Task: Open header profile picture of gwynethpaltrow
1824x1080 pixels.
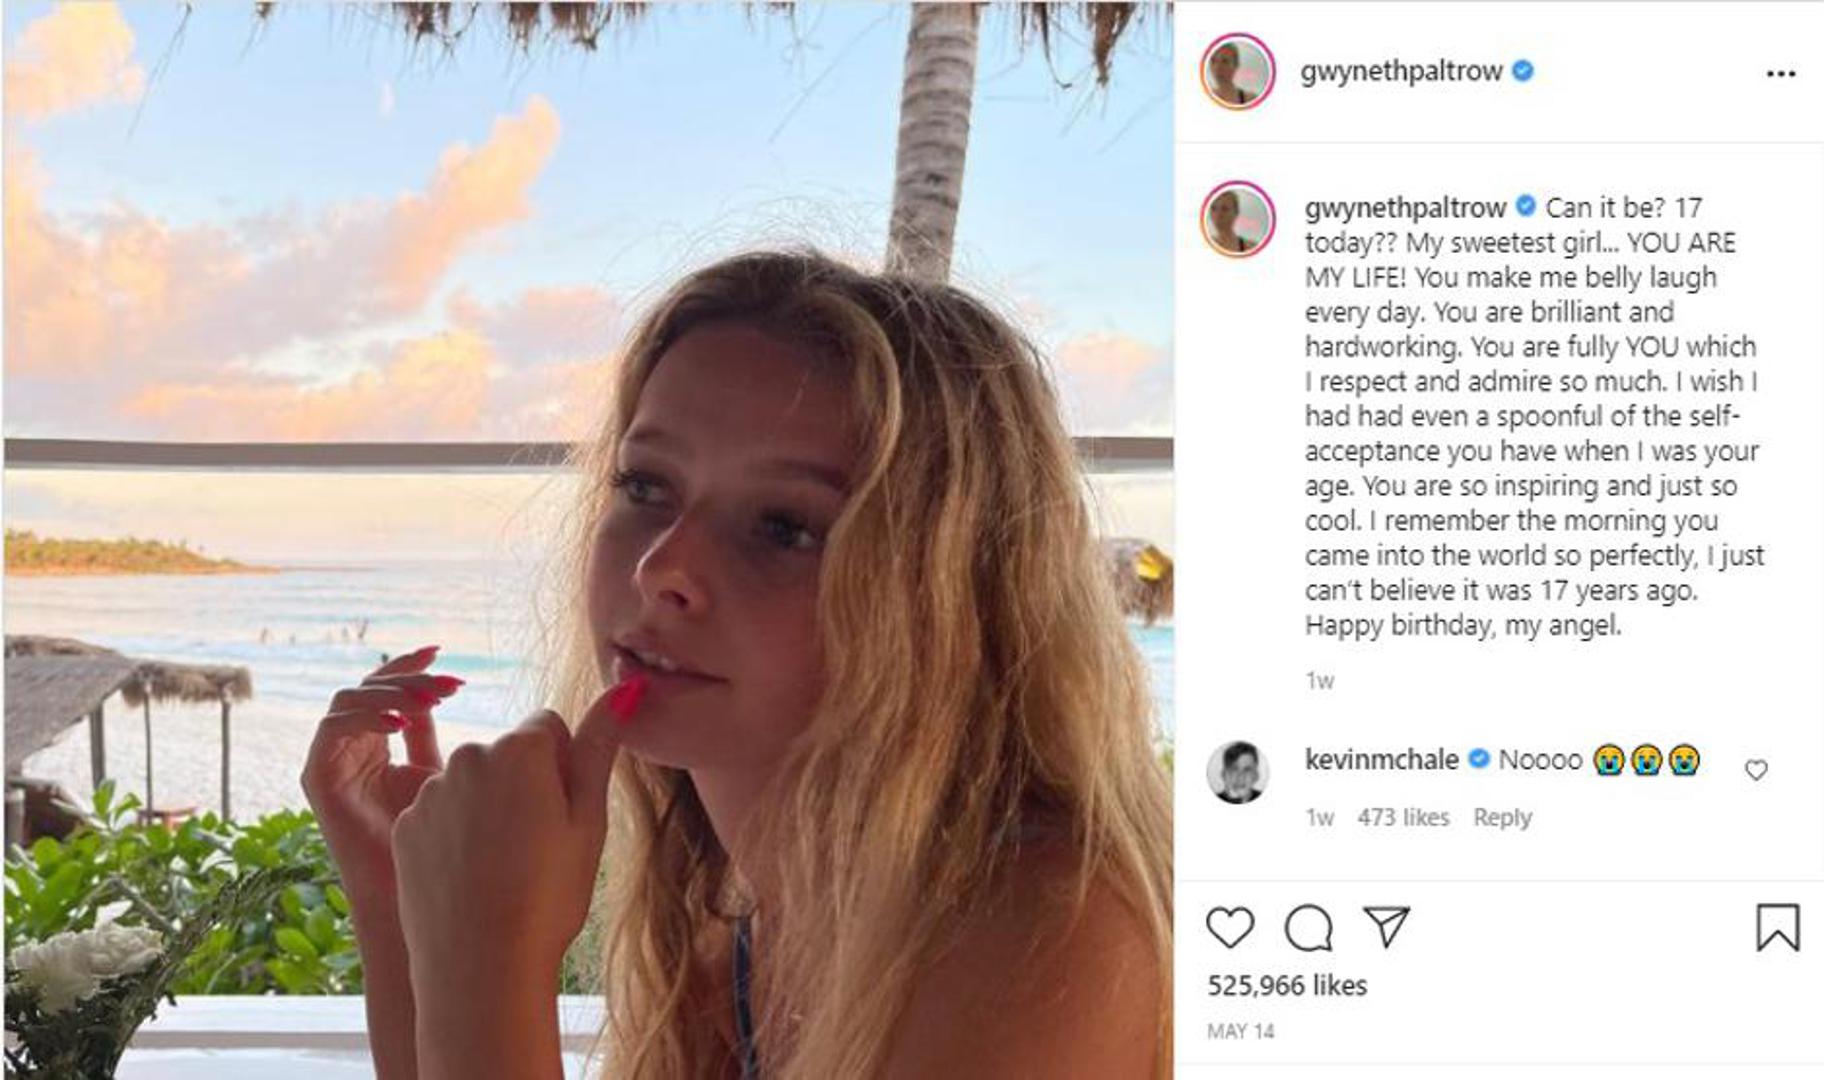Action: 1238,72
